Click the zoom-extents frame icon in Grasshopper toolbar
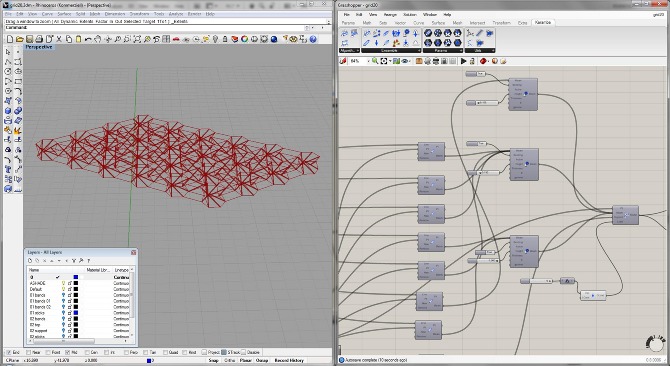The image size is (670, 366). click(384, 61)
